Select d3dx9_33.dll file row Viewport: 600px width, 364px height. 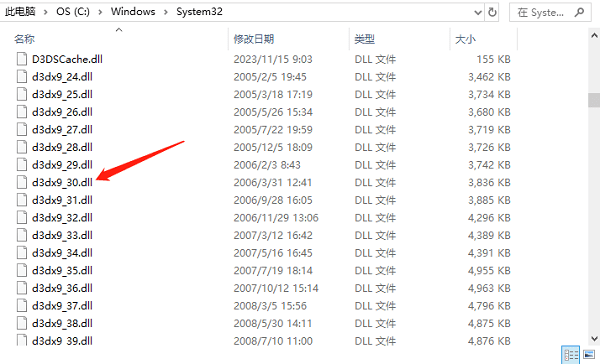[264, 235]
